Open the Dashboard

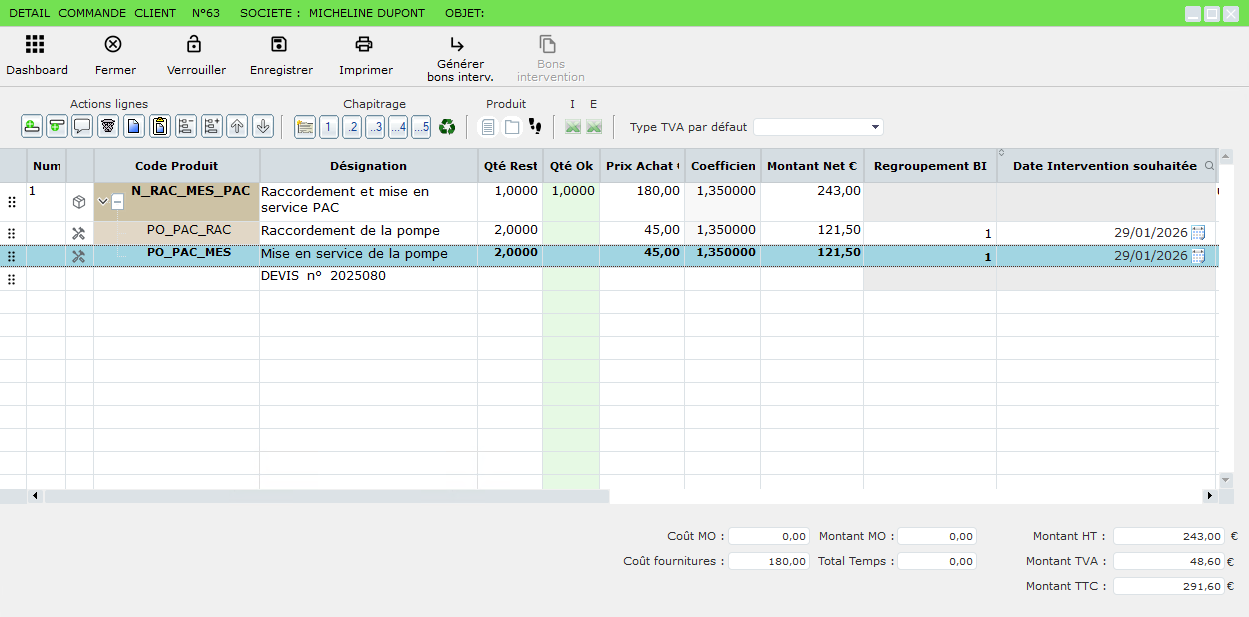pyautogui.click(x=36, y=55)
